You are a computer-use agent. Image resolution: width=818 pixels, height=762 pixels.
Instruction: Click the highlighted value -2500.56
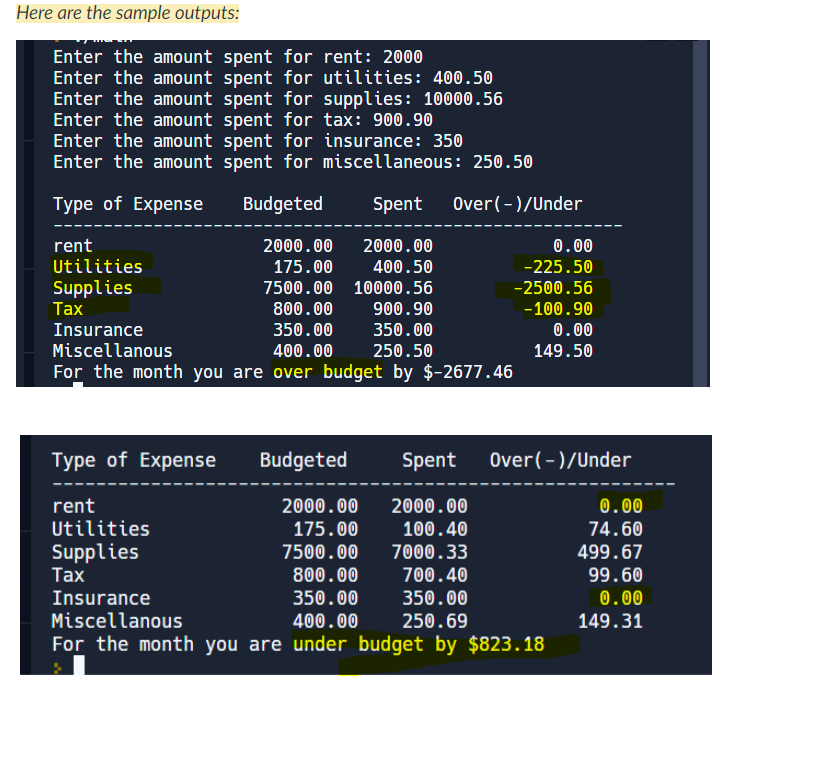[x=553, y=288]
